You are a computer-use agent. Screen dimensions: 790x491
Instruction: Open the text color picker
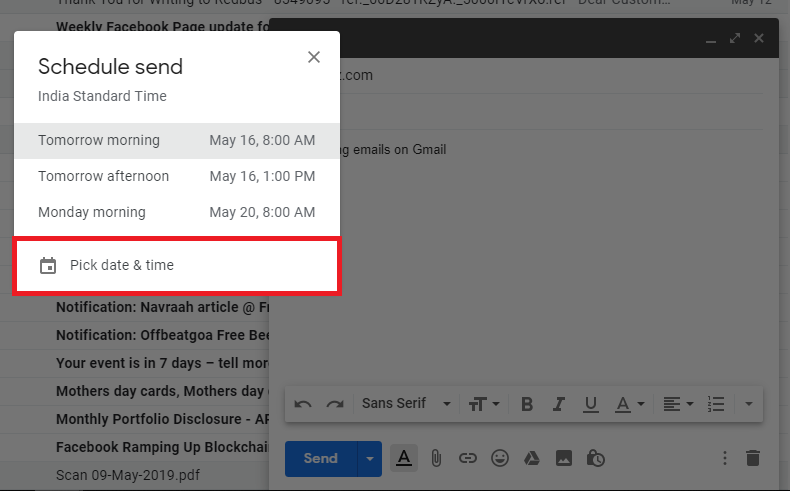629,404
